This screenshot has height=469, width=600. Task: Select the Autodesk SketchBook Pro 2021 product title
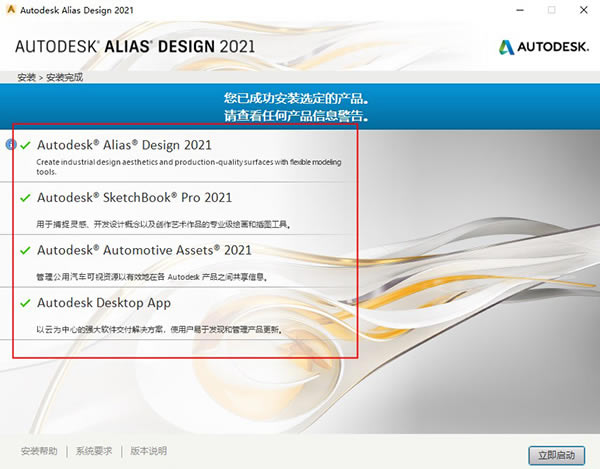134,197
